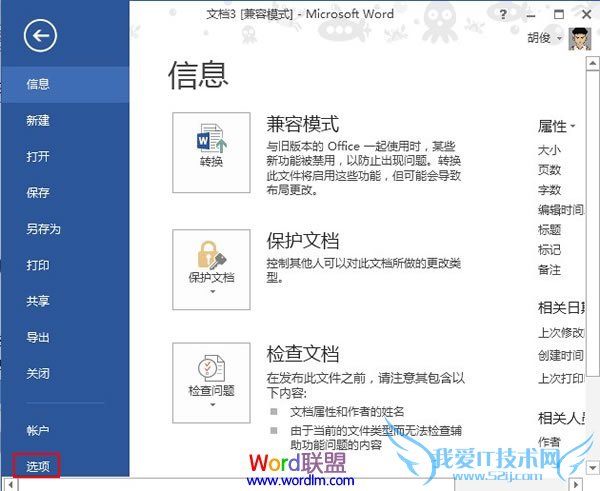Click the 兼容模式 heading

click(x=303, y=124)
